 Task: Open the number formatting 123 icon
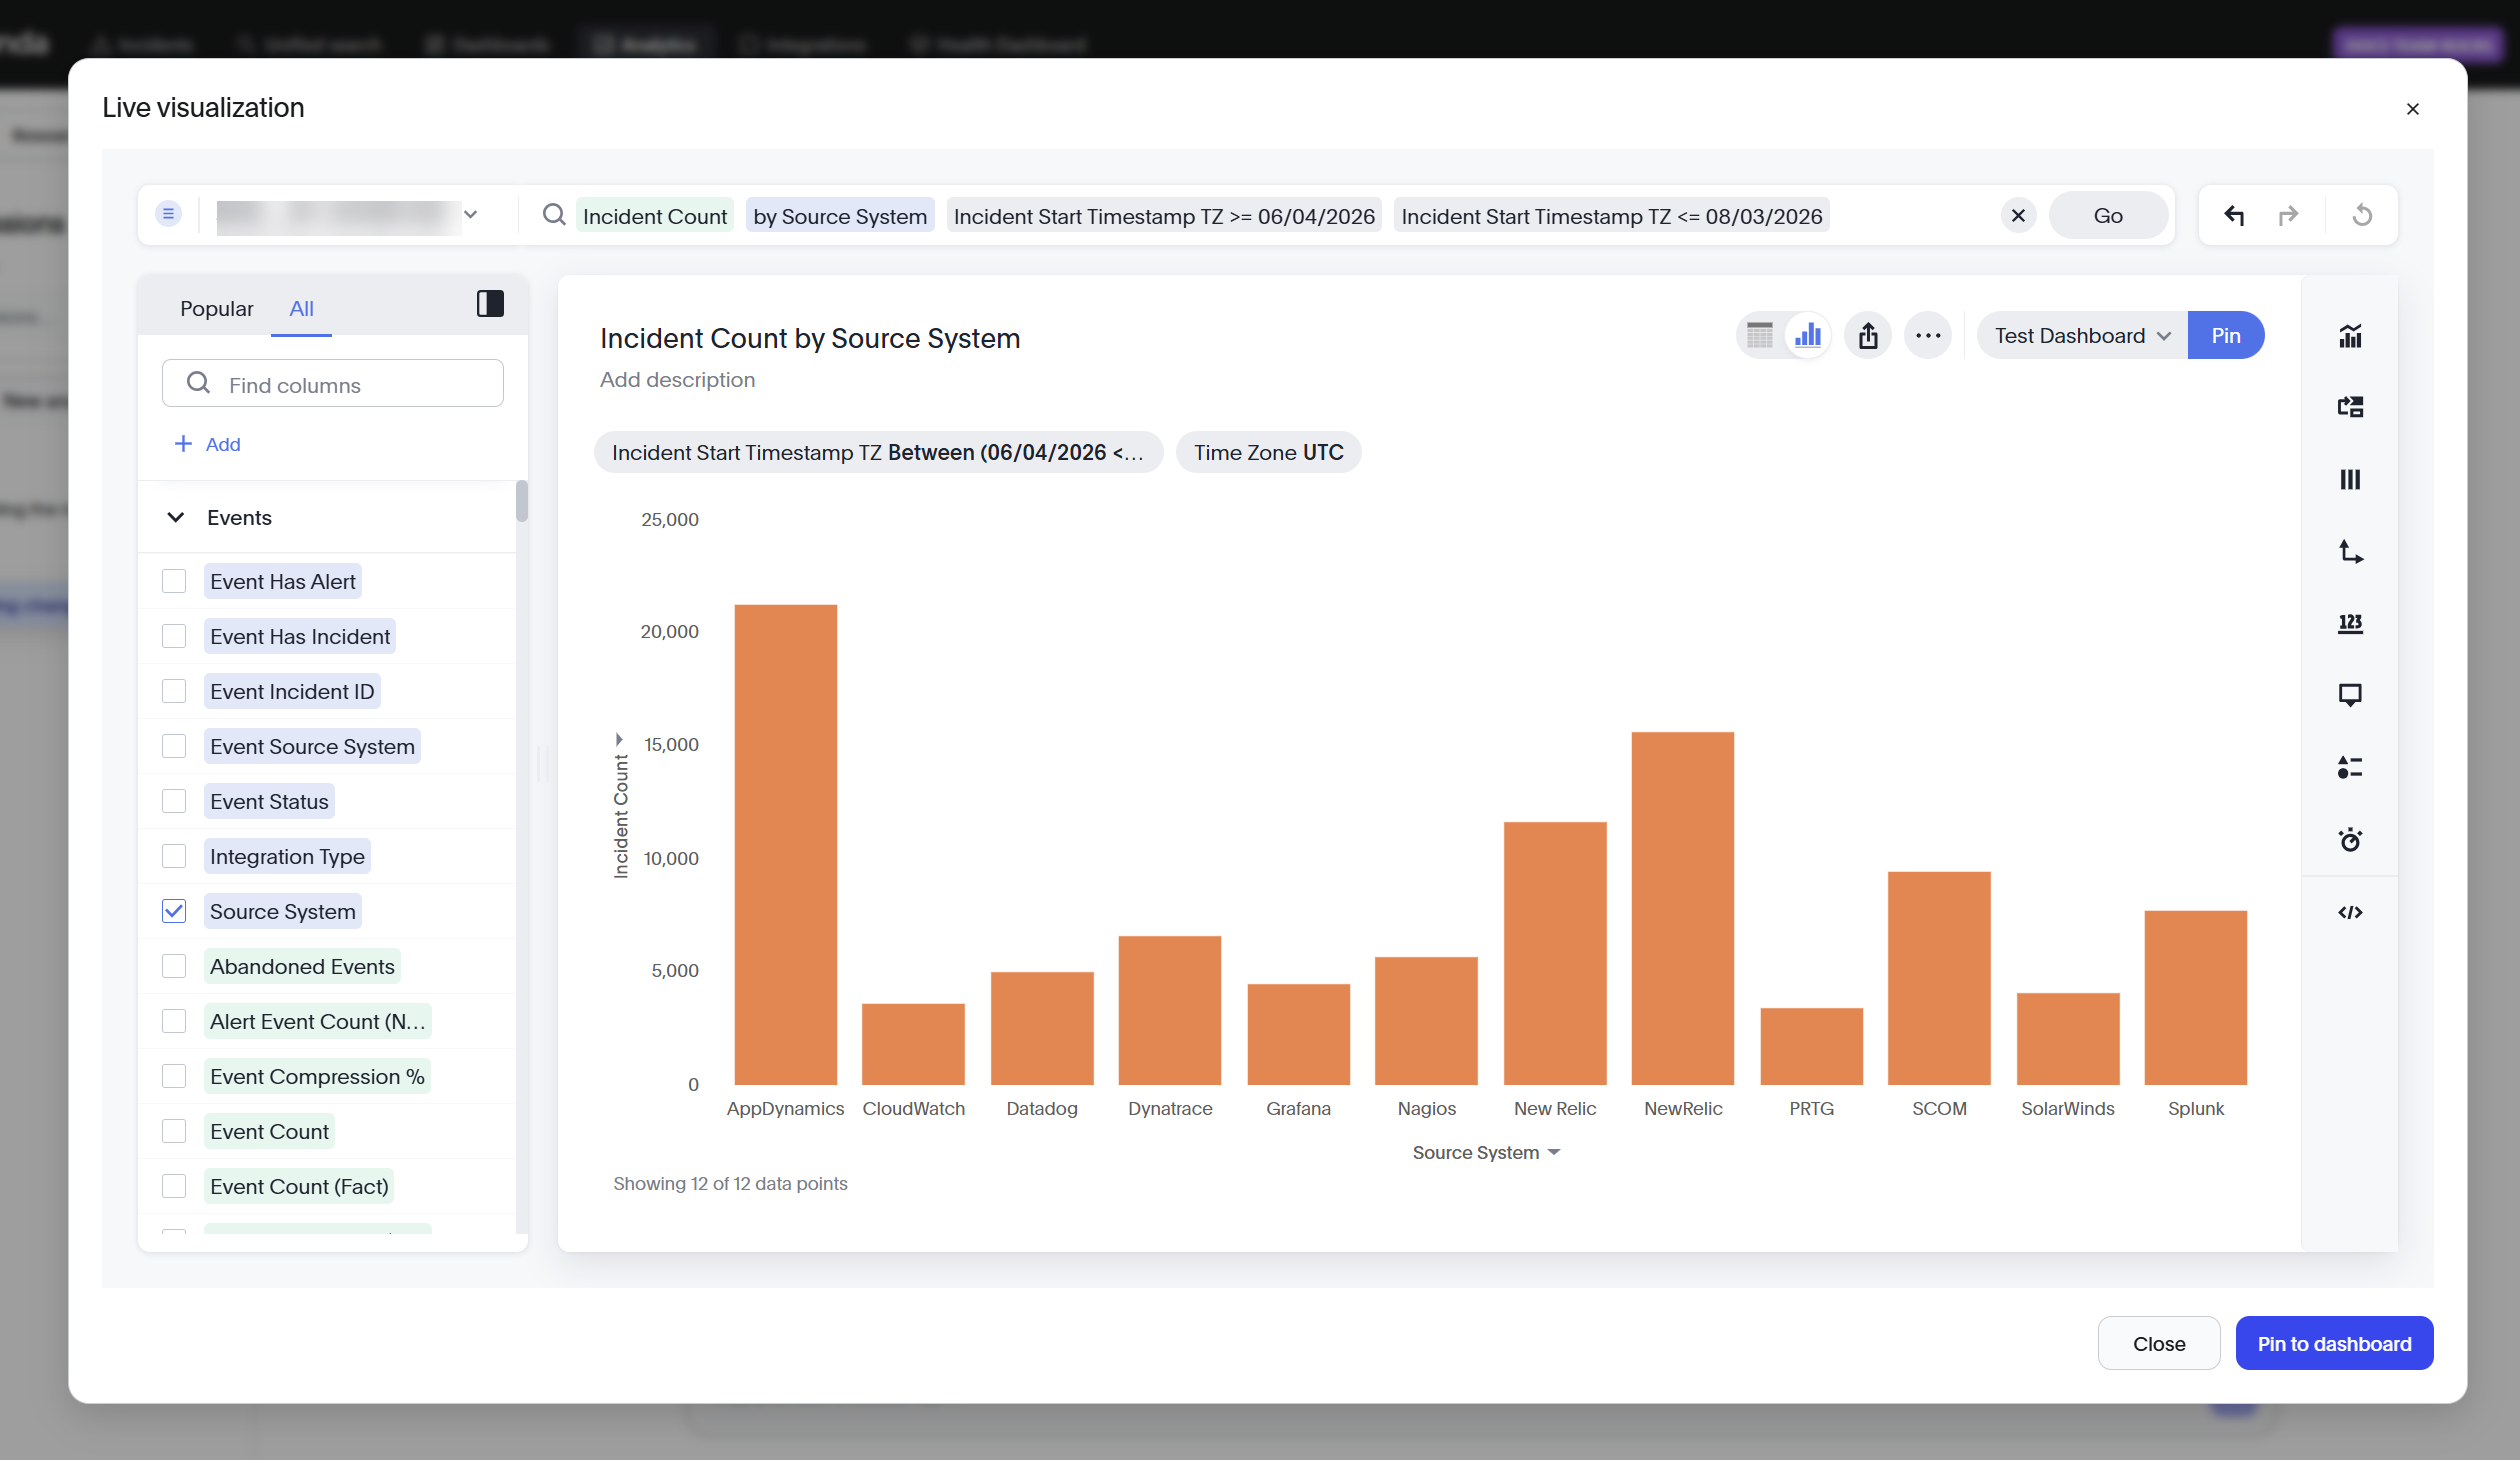coord(2350,624)
